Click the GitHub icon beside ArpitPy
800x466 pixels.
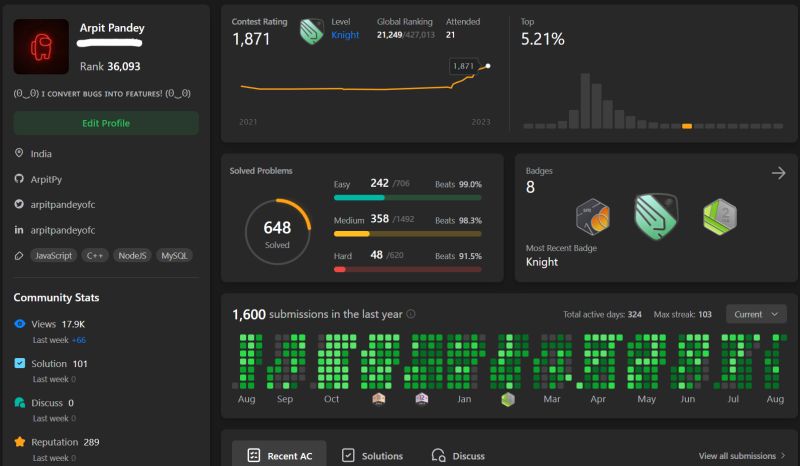coord(19,179)
